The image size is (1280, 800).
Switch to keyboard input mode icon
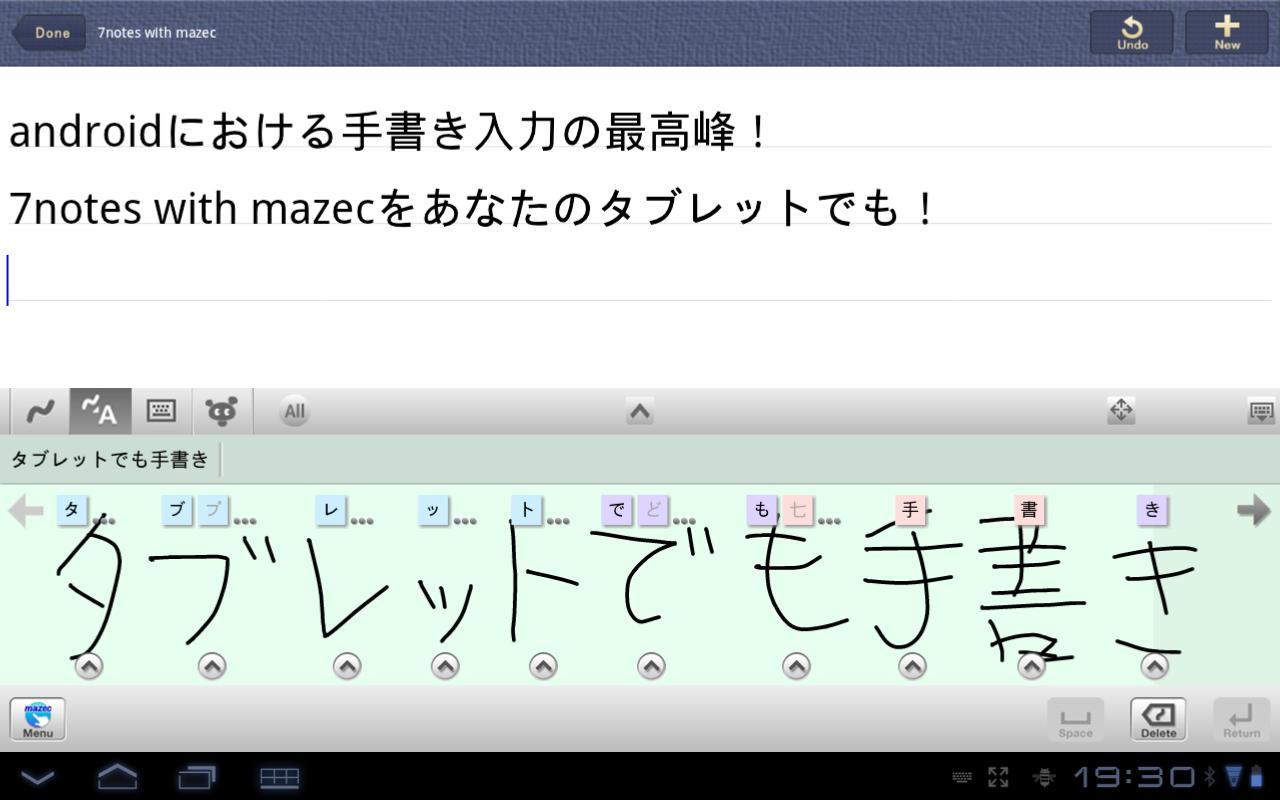(x=161, y=411)
